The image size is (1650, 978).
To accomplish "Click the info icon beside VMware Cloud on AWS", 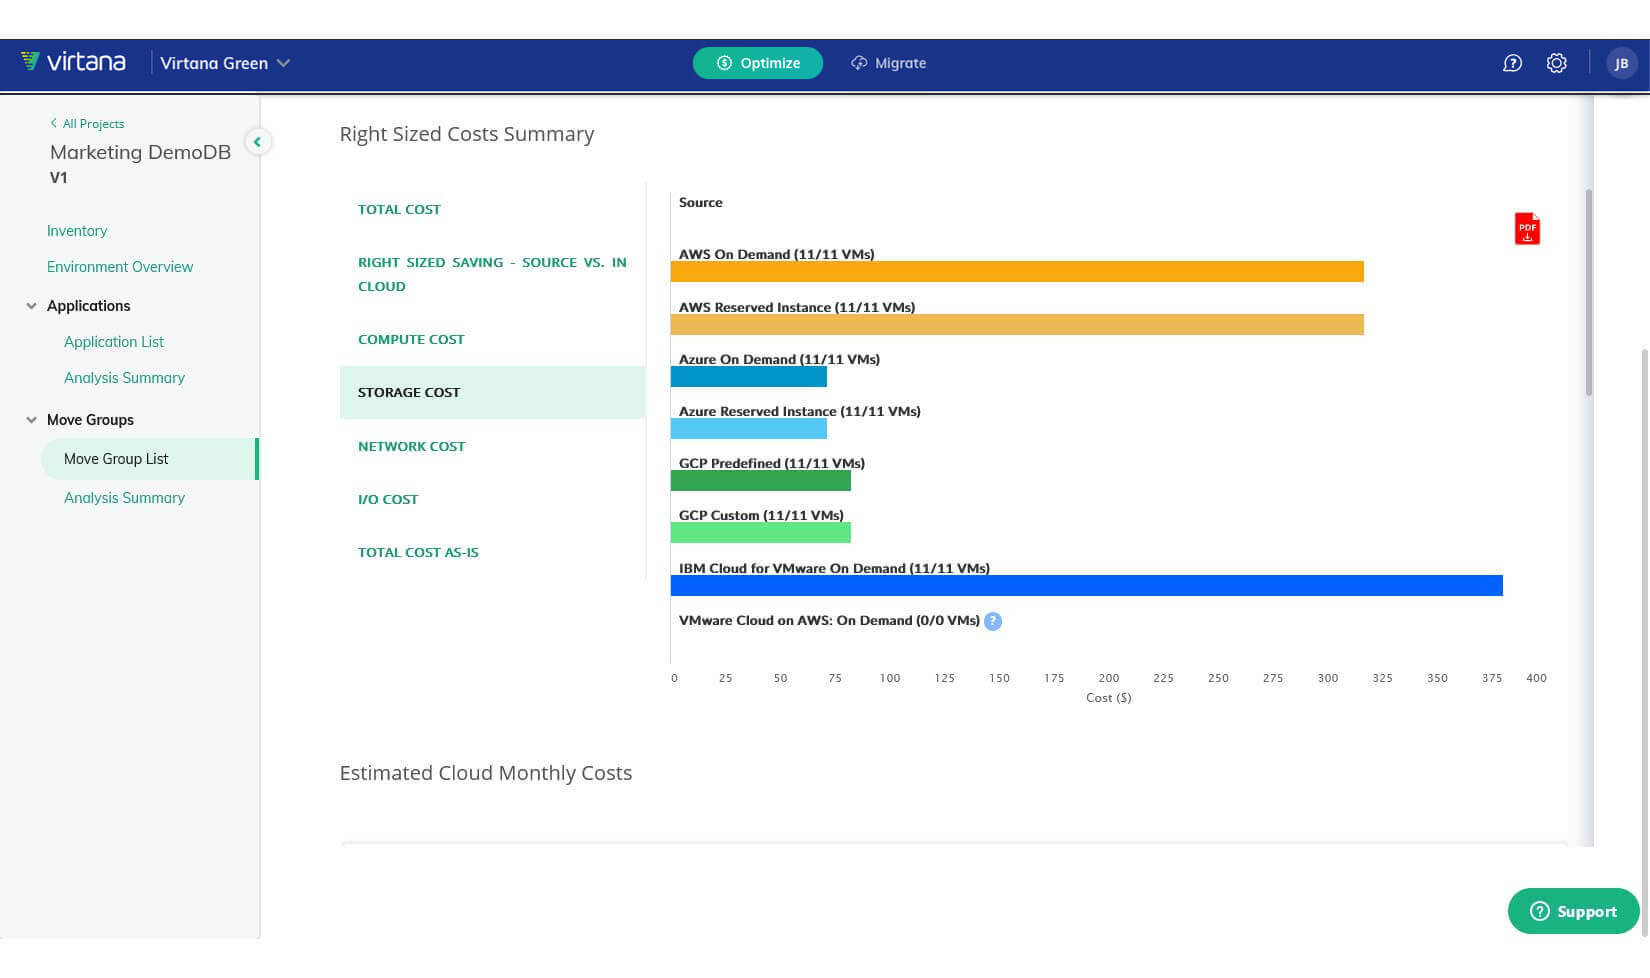I will tap(993, 621).
